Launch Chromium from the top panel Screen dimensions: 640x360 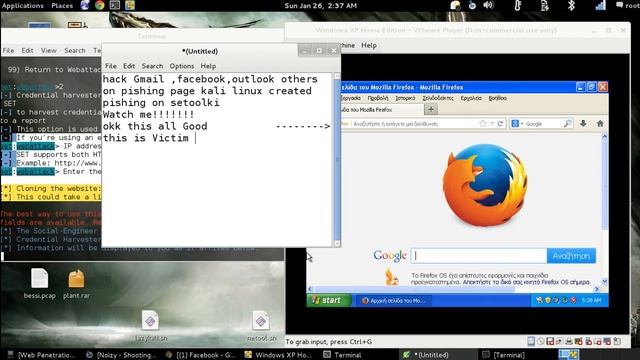coord(100,5)
